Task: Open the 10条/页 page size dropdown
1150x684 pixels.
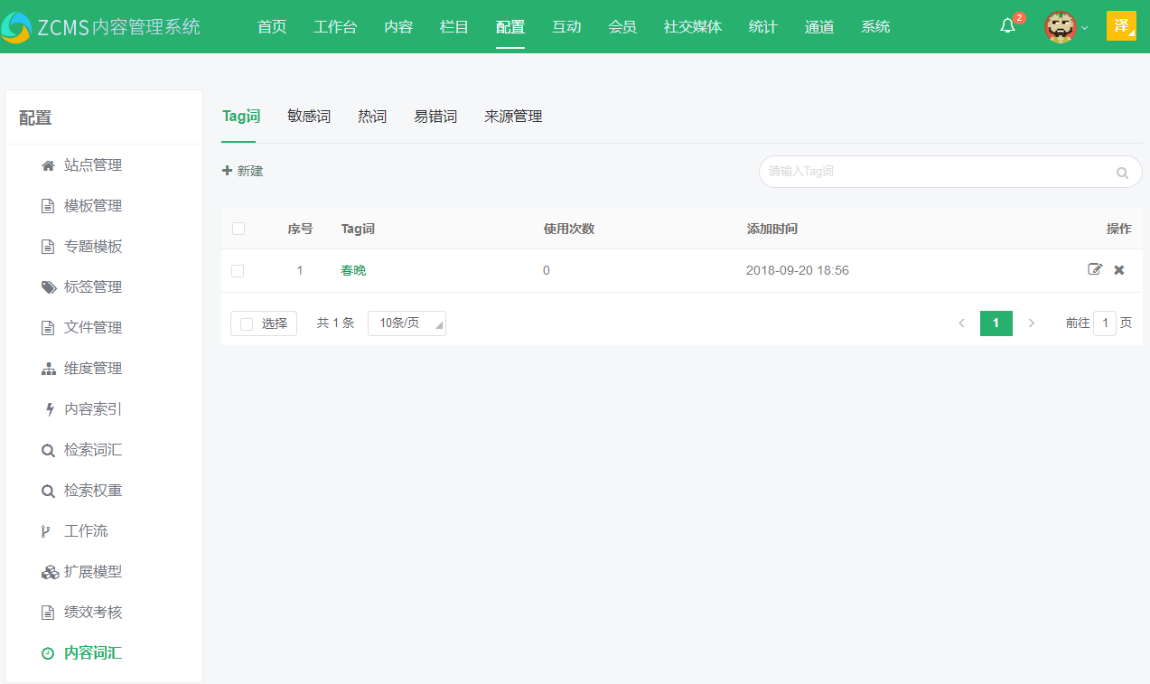Action: coord(406,322)
